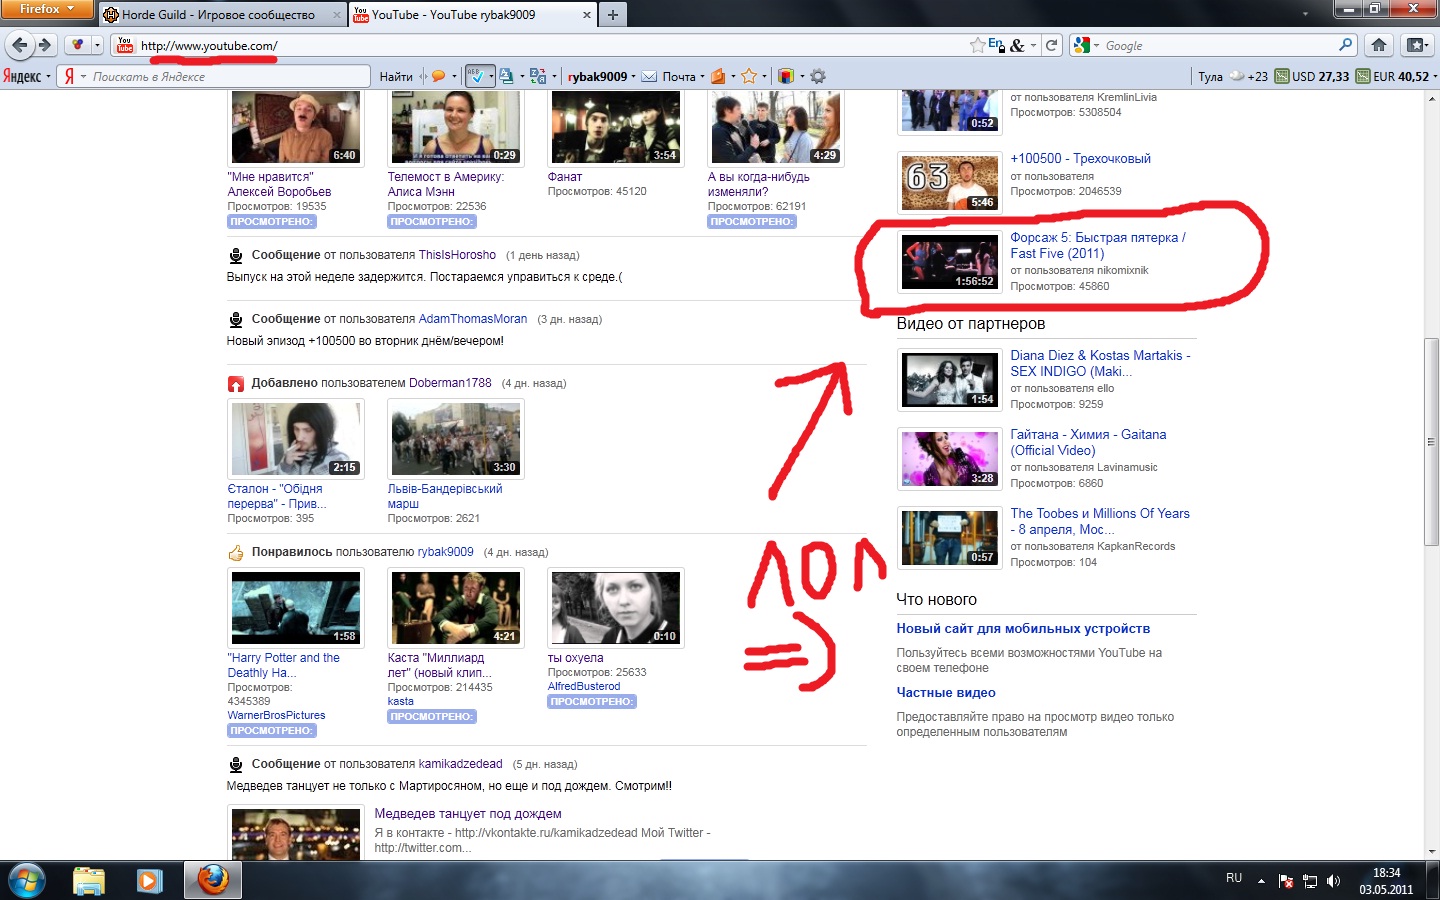The width and height of the screenshot is (1440, 900).
Task: Open the AdamThomasMoran user link
Action: (473, 319)
